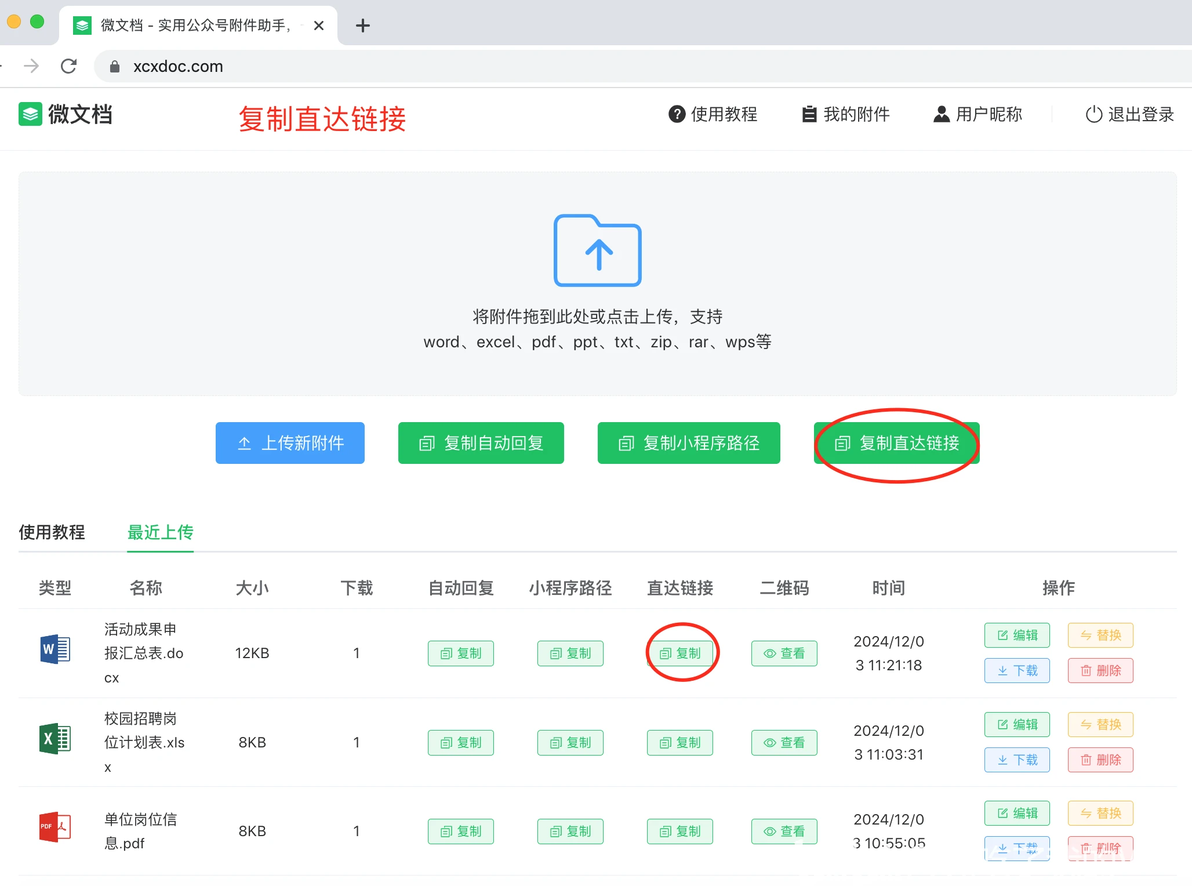Copy 小程序路径 for 活动成果申报汇总表.docx row
The width and height of the screenshot is (1192, 886).
(570, 653)
